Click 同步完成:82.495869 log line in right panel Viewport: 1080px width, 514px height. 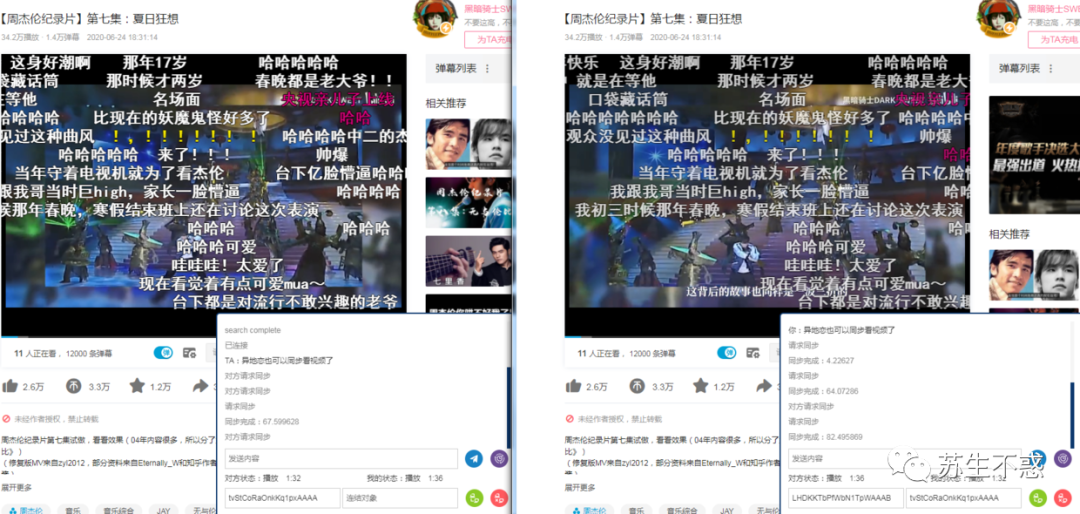[x=825, y=437]
